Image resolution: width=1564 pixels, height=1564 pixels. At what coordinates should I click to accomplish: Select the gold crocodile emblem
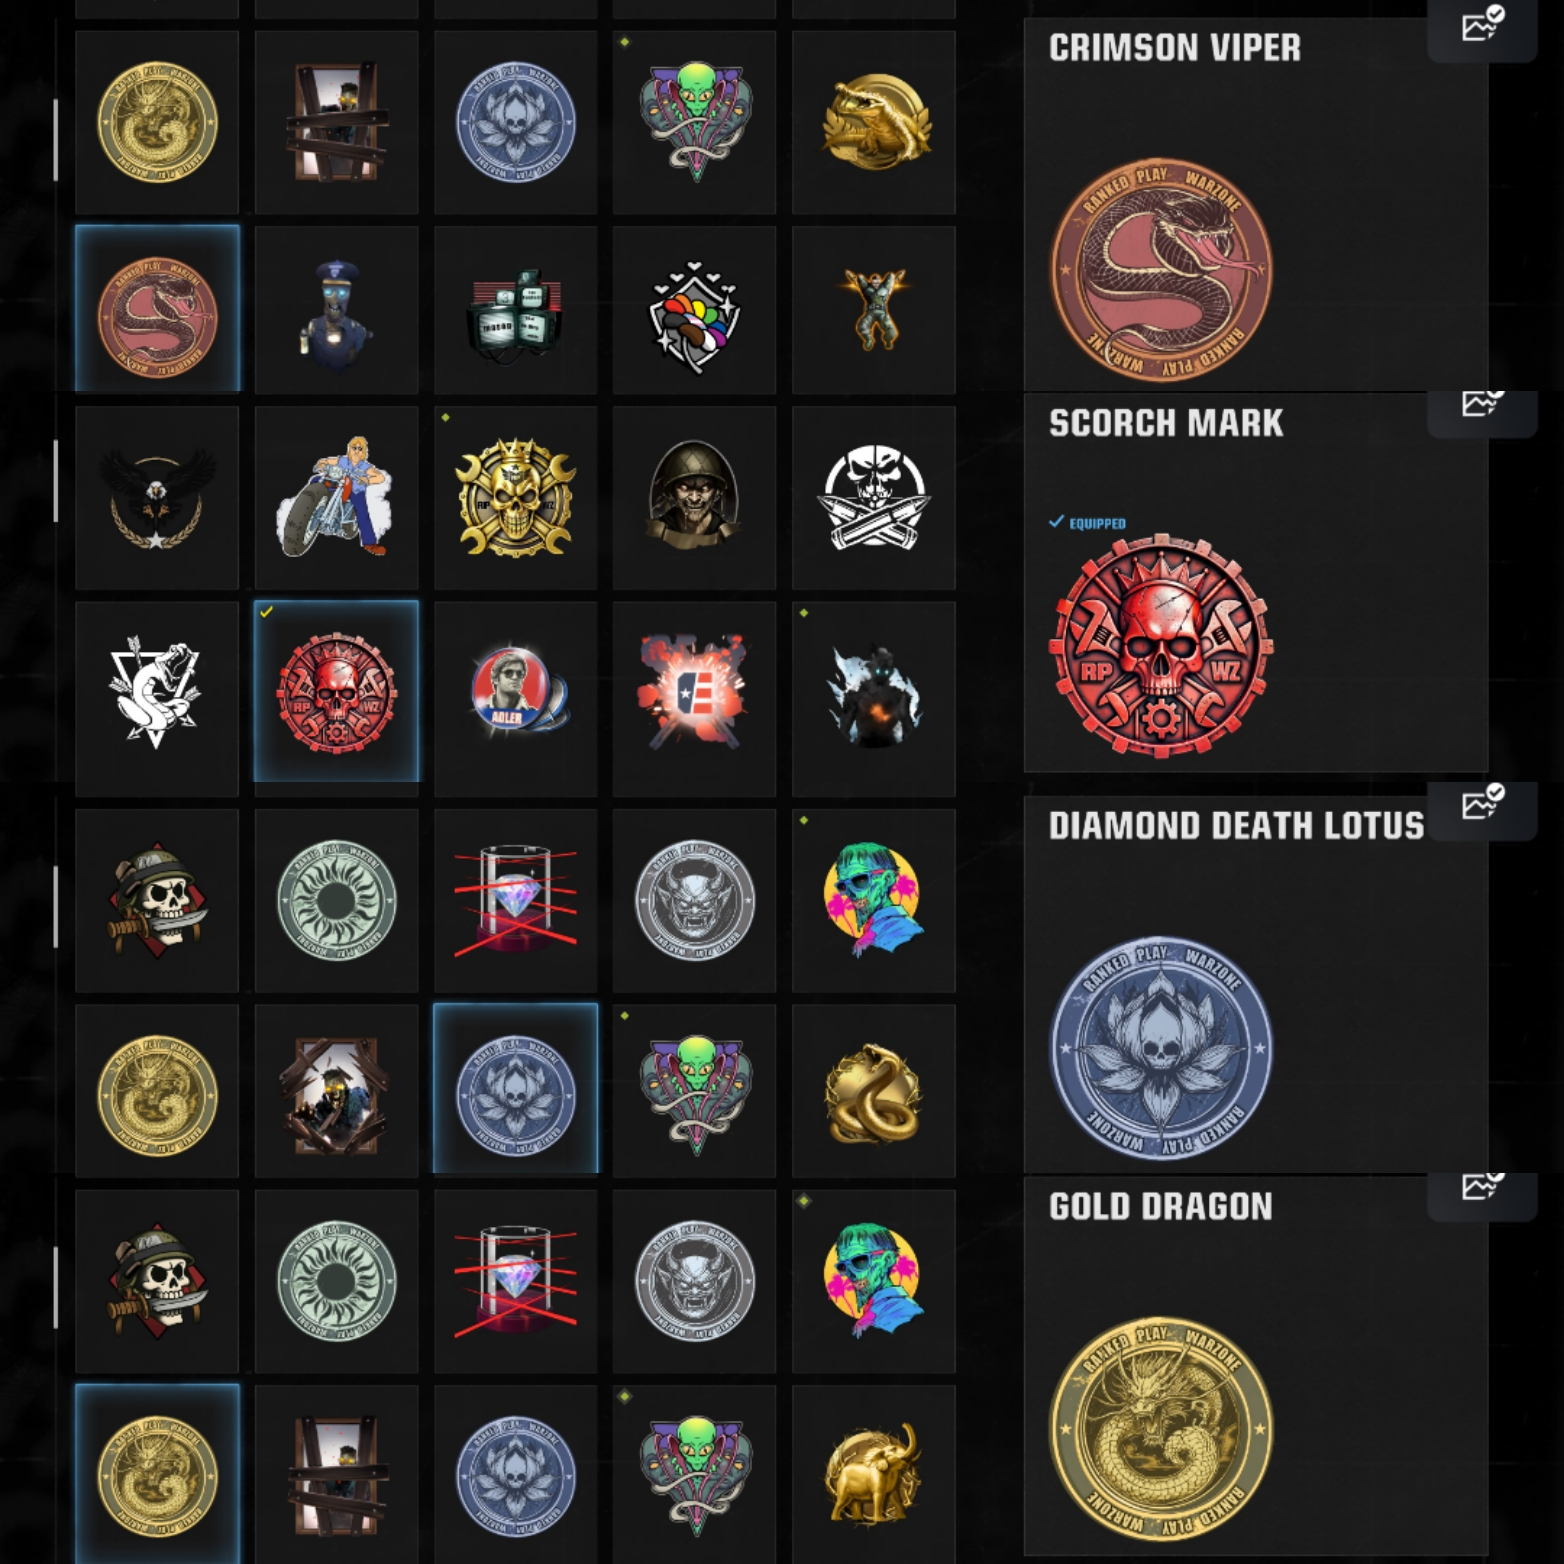(x=874, y=122)
